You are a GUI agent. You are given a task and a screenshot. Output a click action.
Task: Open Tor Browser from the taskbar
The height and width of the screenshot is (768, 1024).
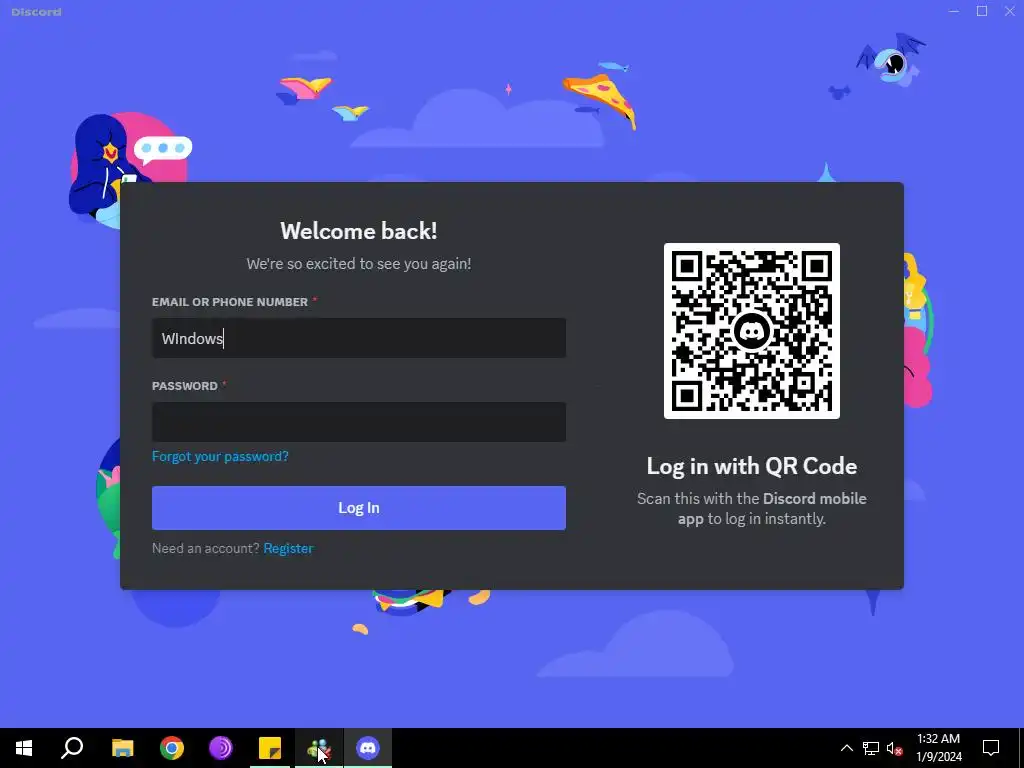click(x=221, y=748)
